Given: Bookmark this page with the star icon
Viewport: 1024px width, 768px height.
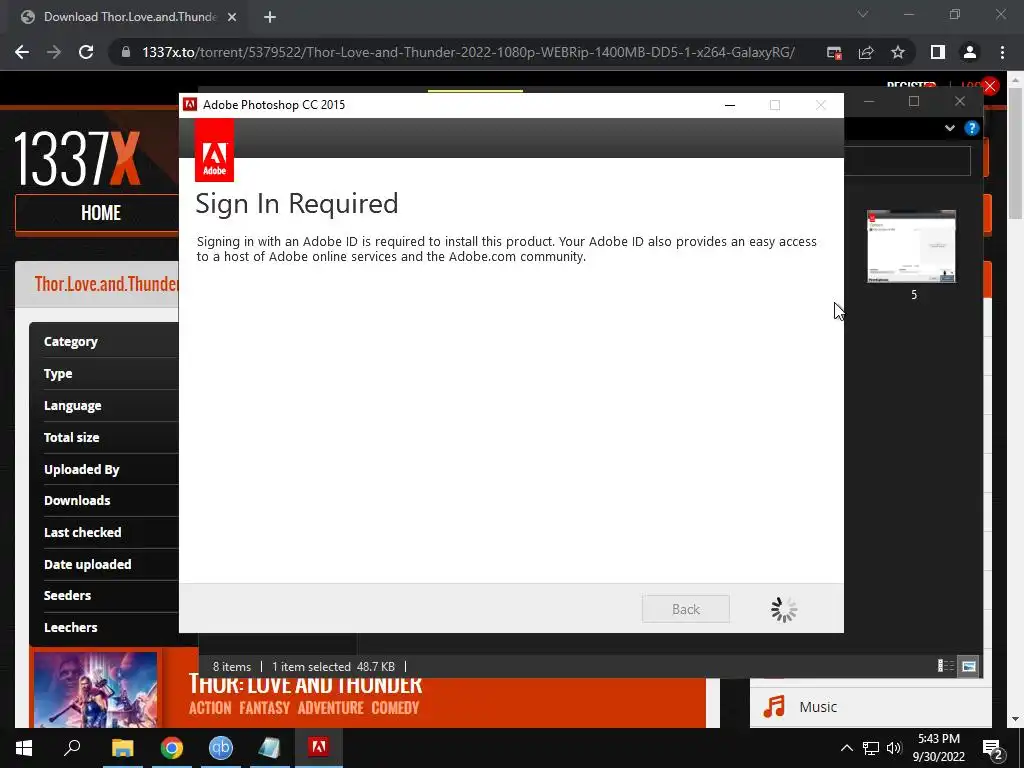Looking at the screenshot, I should (898, 52).
